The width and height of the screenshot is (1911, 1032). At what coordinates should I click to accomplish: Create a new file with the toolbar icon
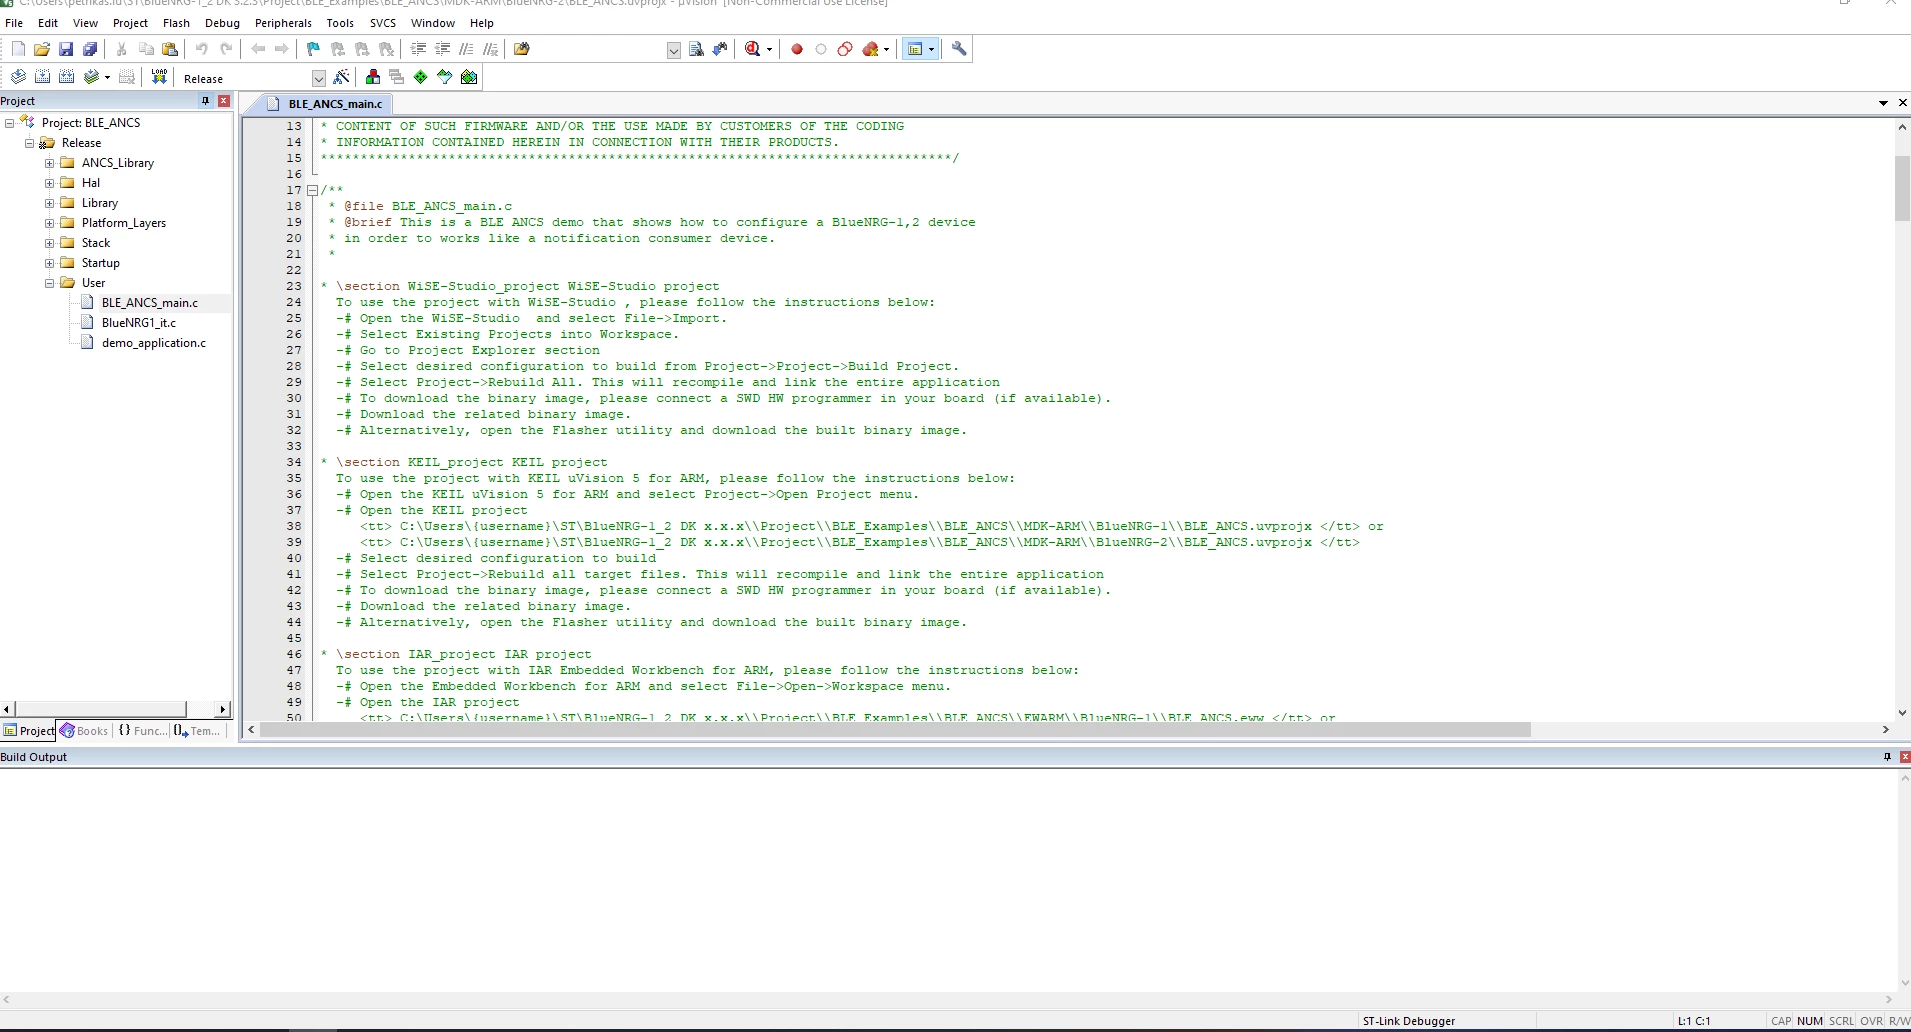click(18, 49)
